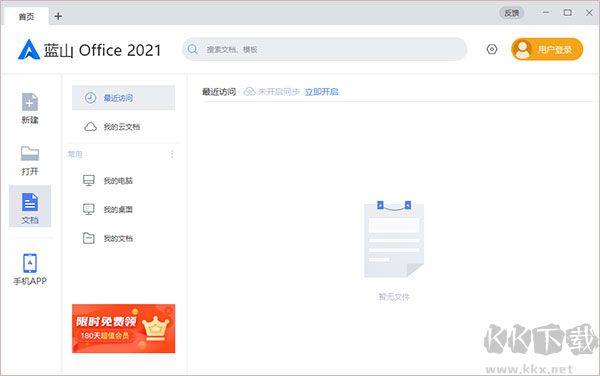Click the 未开启同步 status text
The image size is (600, 376).
tap(279, 92)
